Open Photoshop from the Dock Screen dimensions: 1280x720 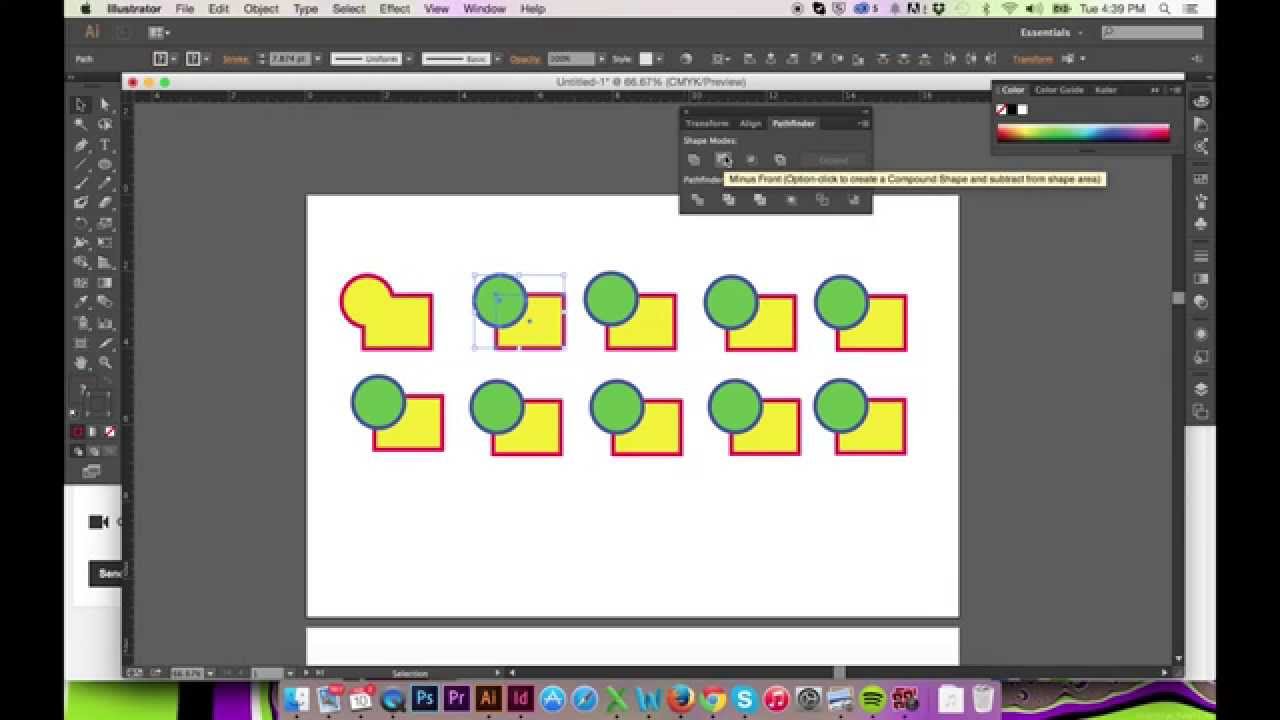pos(424,698)
